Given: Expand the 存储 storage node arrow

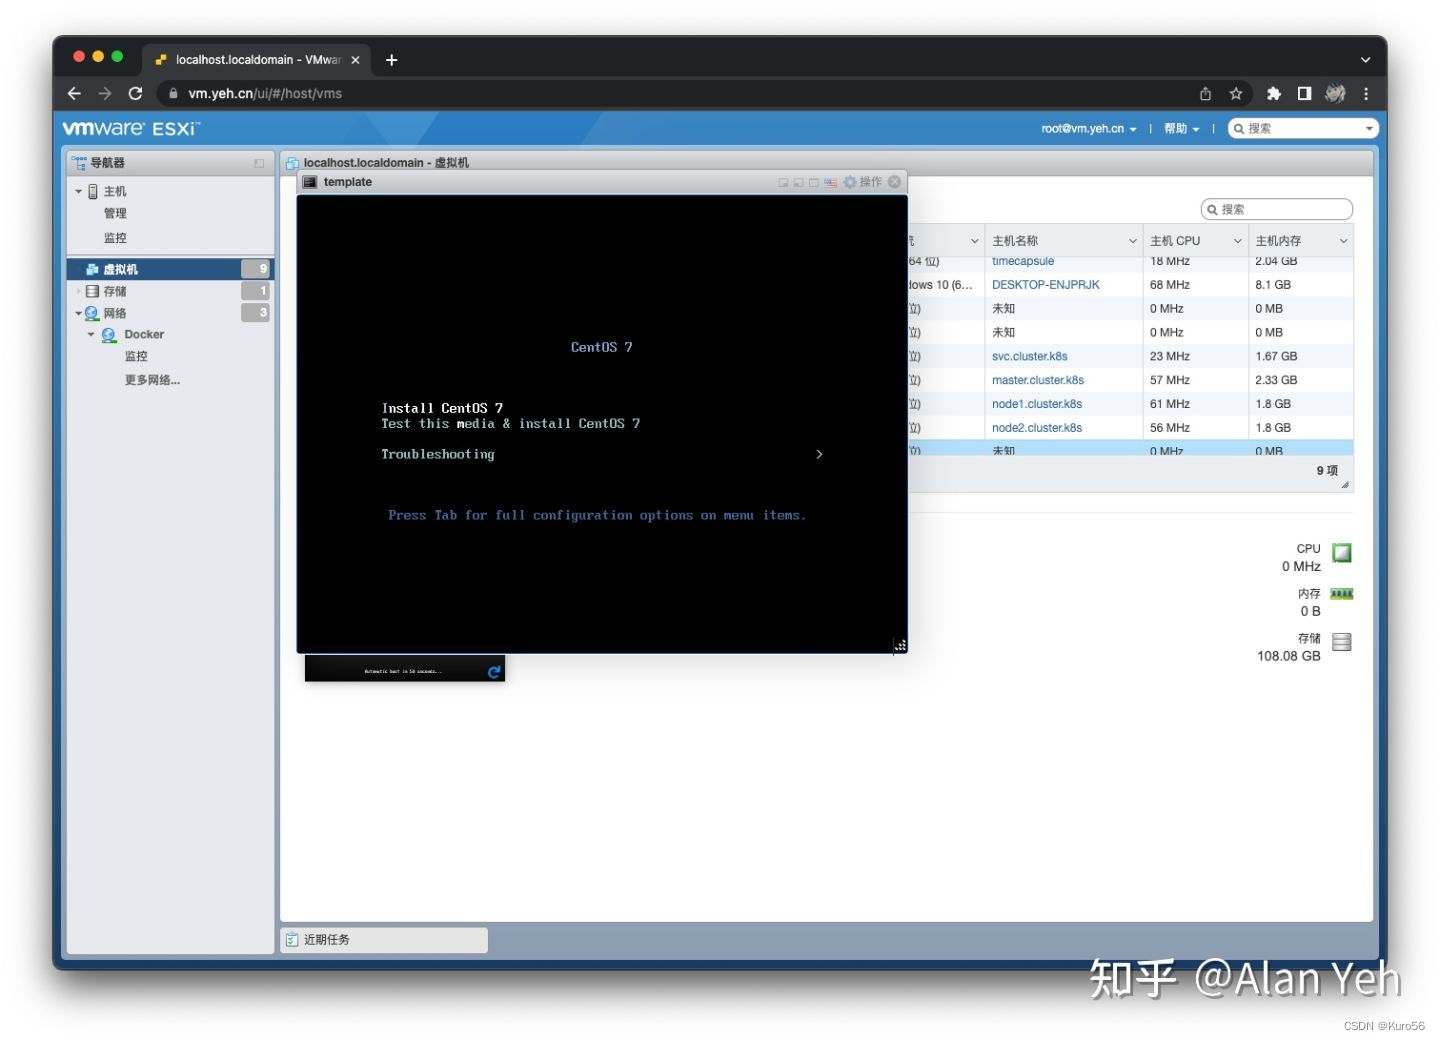Looking at the screenshot, I should tap(79, 291).
